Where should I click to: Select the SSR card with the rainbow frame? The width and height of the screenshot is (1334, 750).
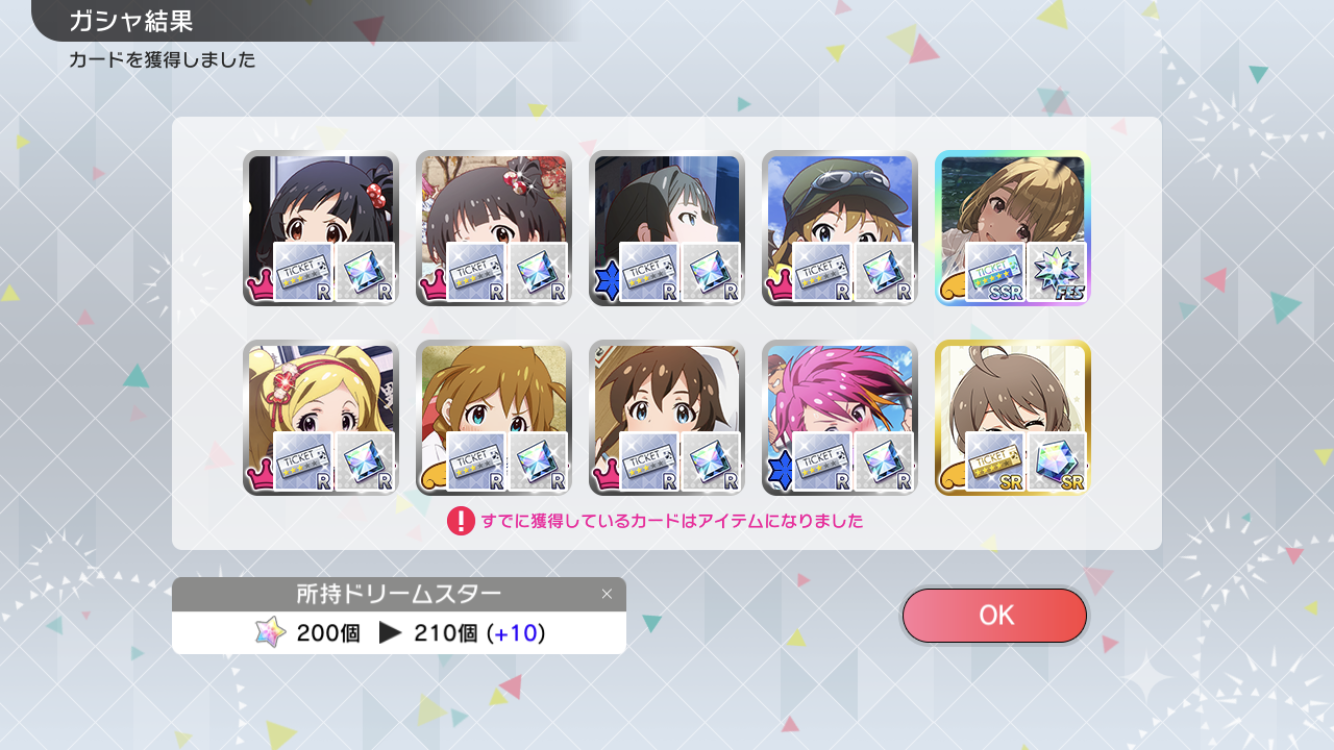(x=1012, y=228)
